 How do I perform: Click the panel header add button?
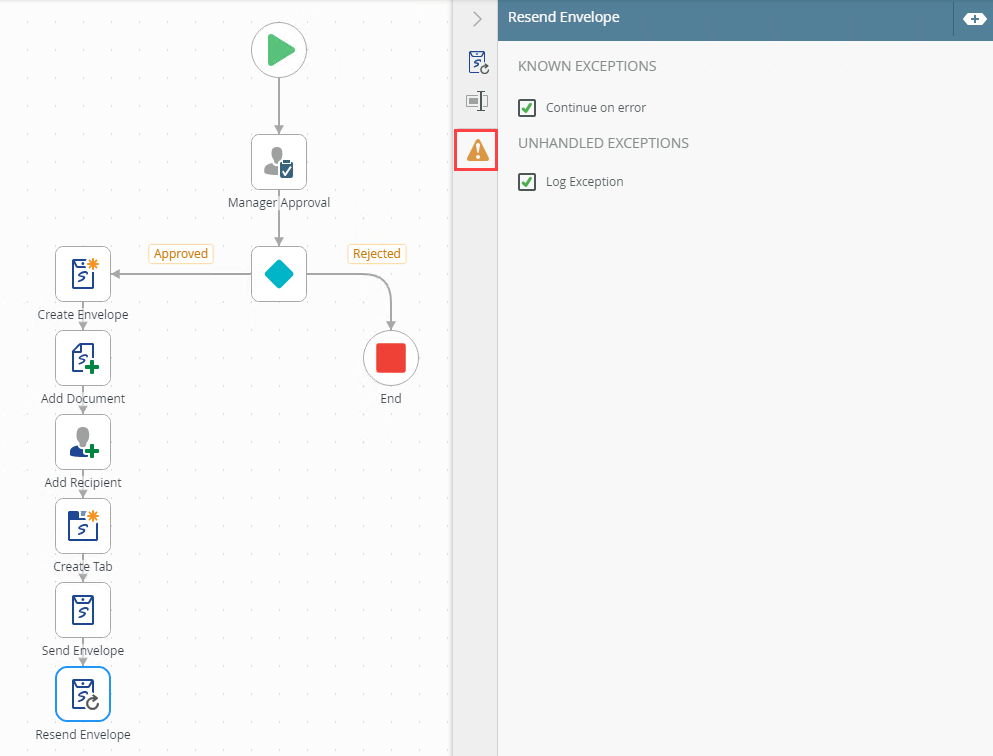[973, 19]
